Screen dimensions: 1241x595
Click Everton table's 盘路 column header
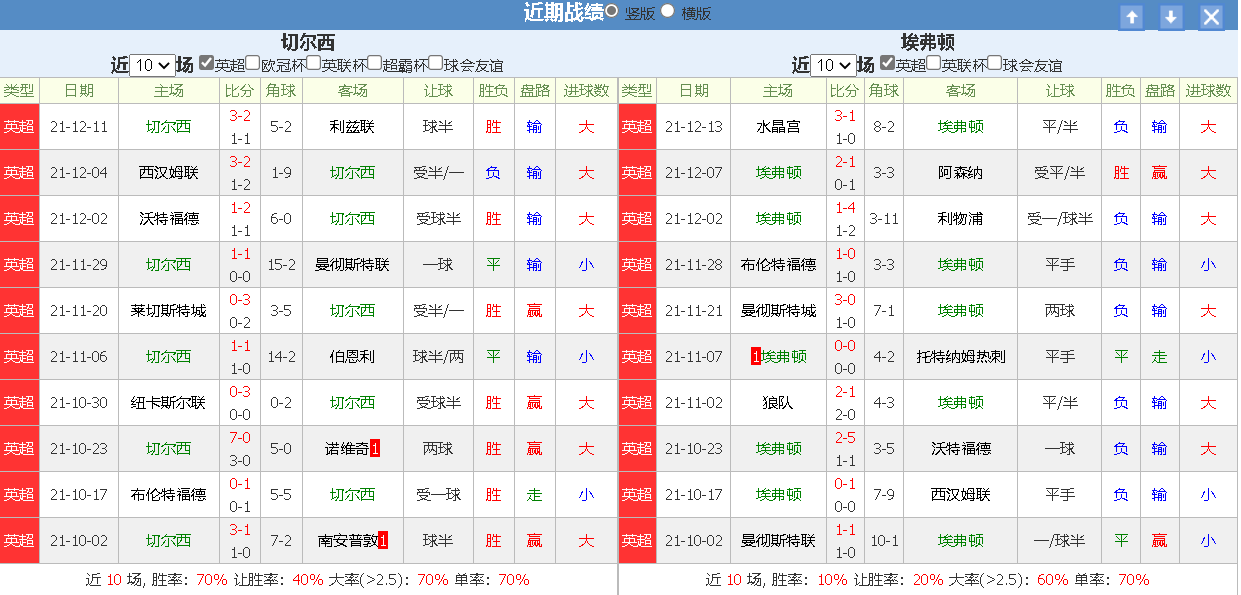pyautogui.click(x=1159, y=91)
